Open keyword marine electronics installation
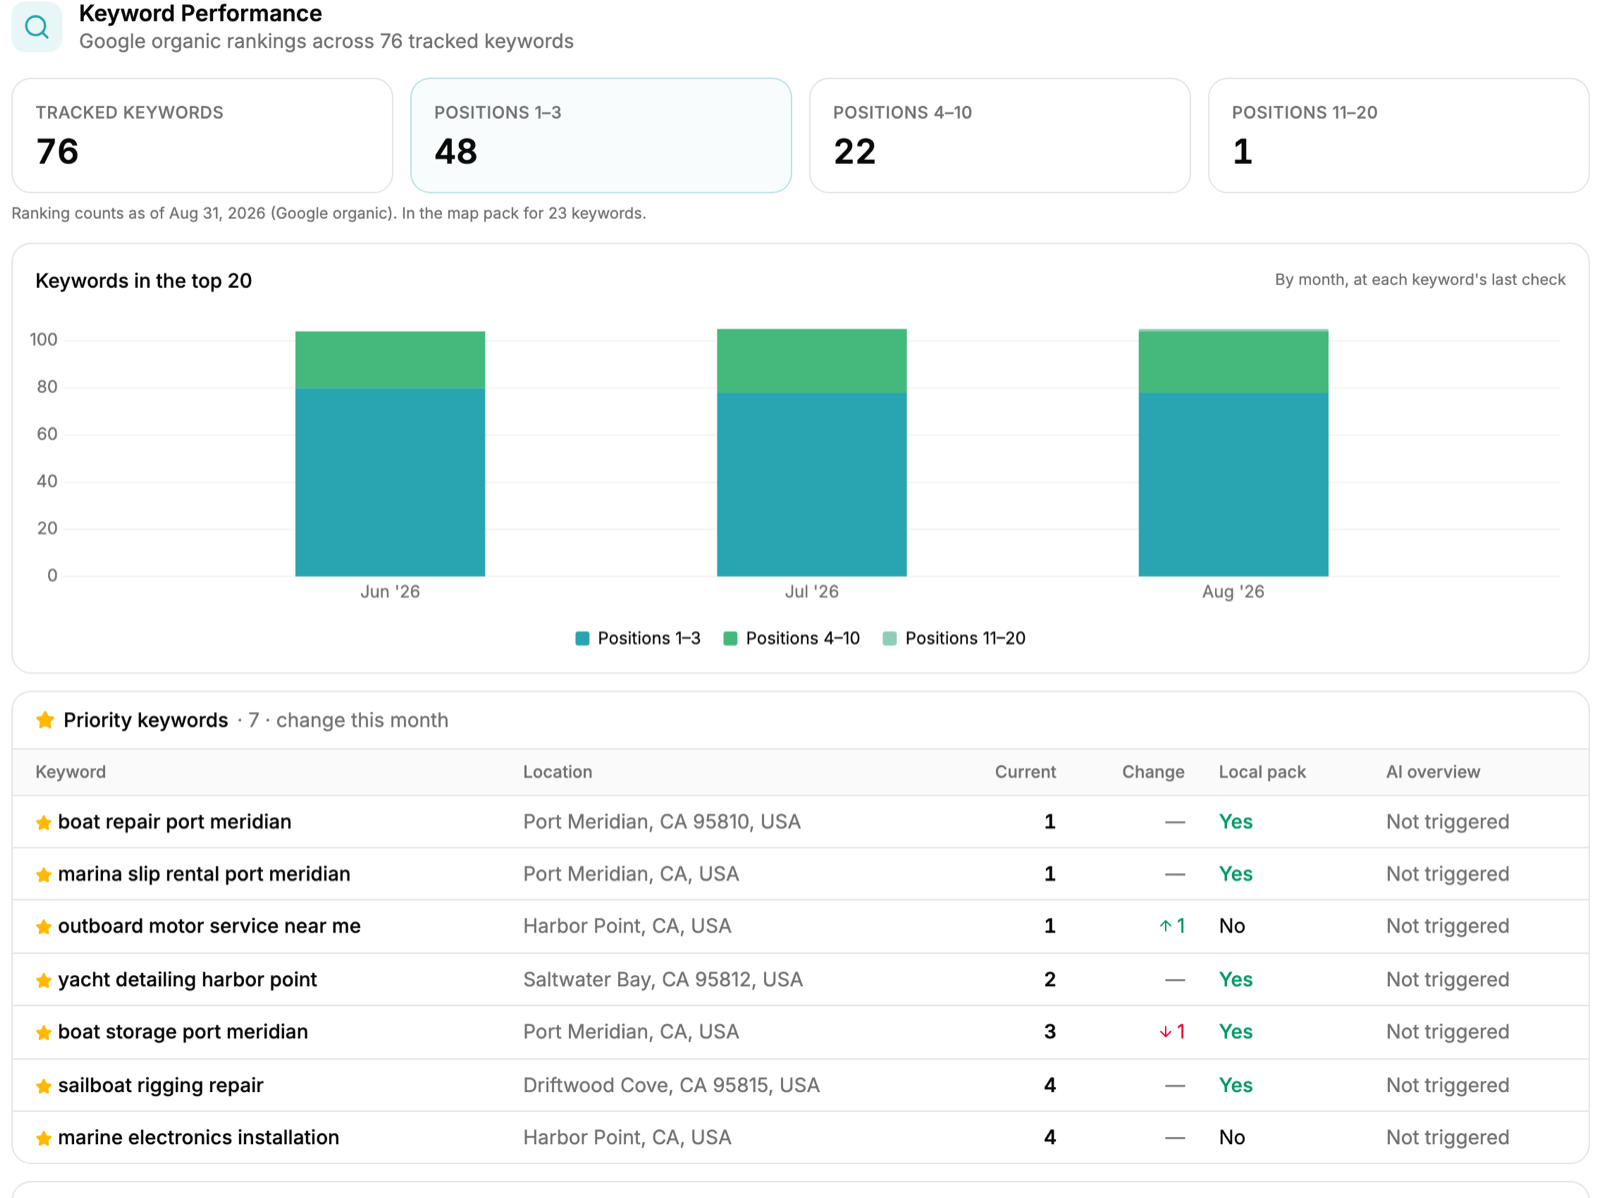This screenshot has width=1600, height=1198. 198,1137
